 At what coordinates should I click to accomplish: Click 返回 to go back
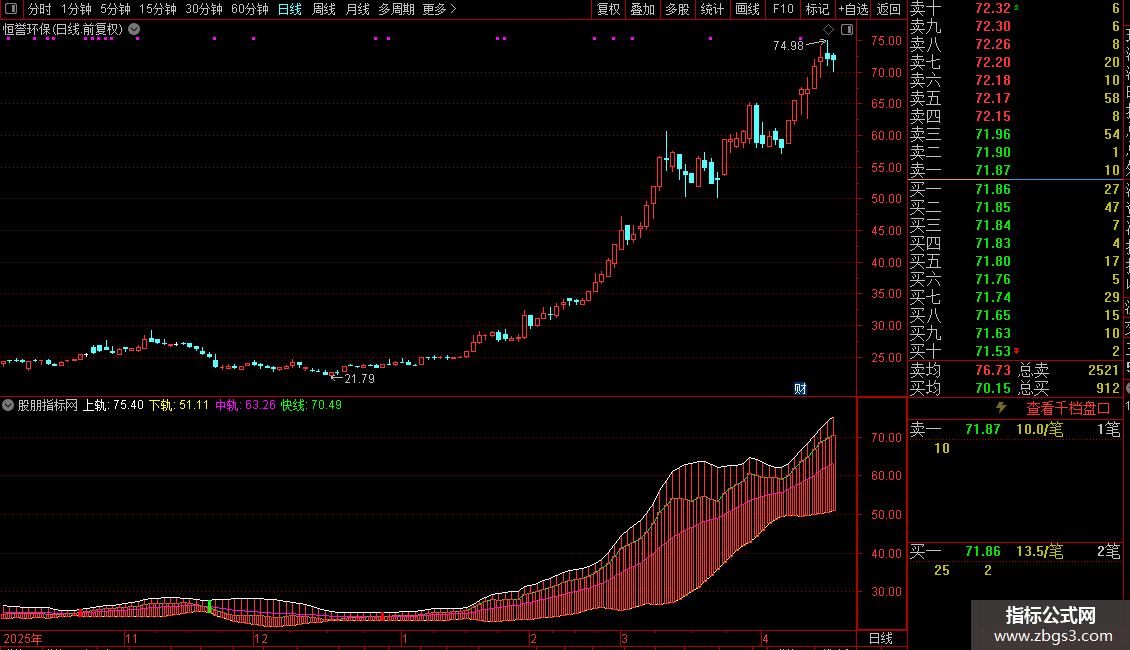889,9
